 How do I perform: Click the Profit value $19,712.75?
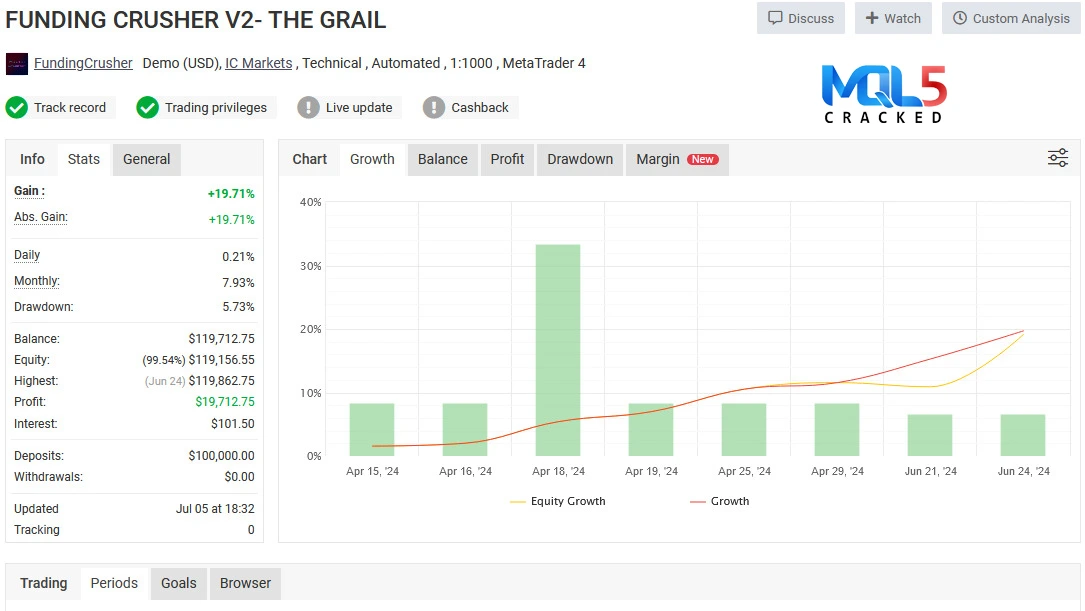(x=225, y=401)
